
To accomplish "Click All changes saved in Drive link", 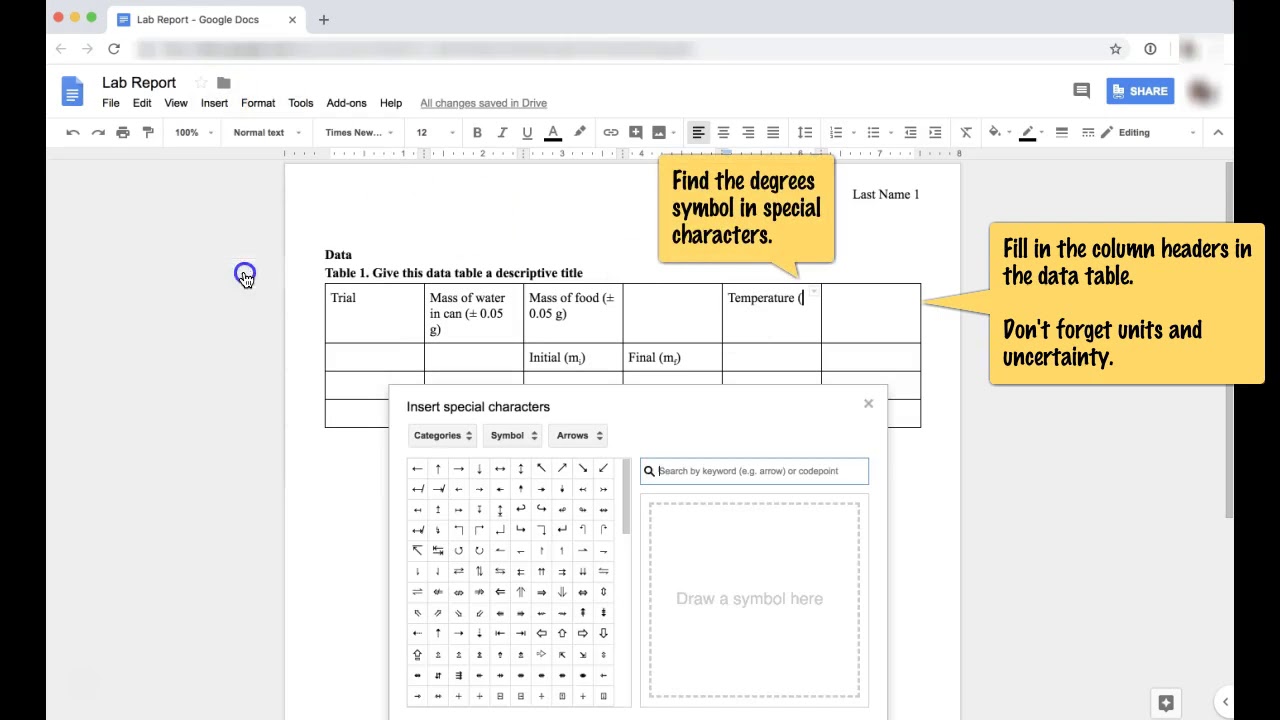I will click(483, 103).
